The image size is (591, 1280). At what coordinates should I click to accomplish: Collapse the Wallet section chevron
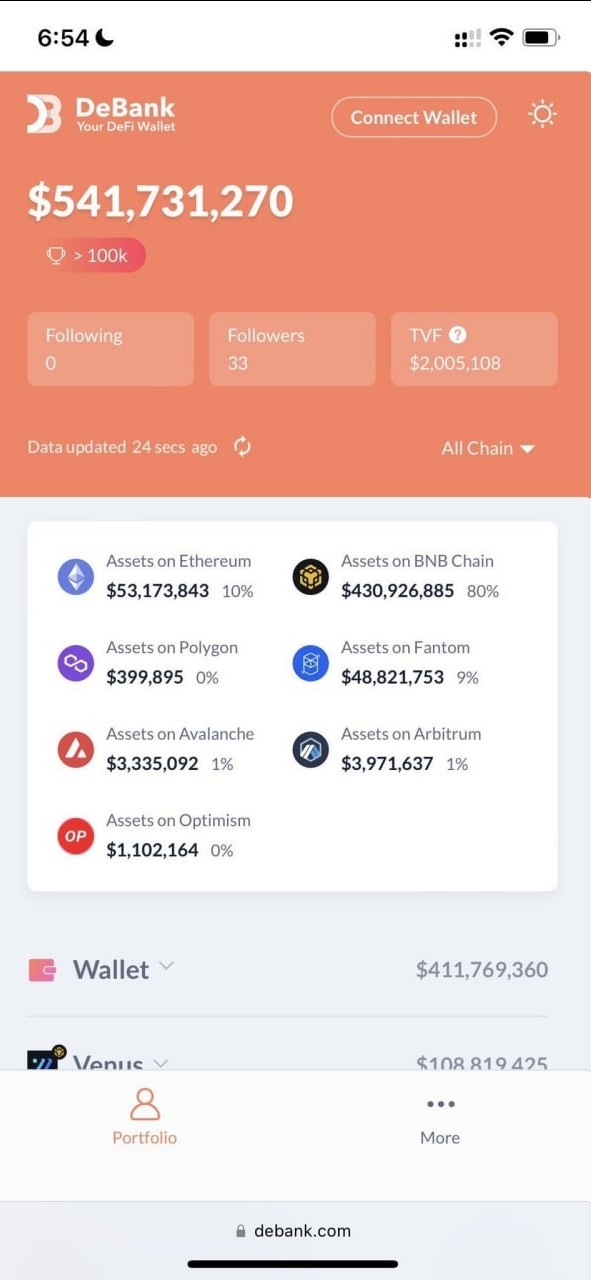tap(166, 966)
